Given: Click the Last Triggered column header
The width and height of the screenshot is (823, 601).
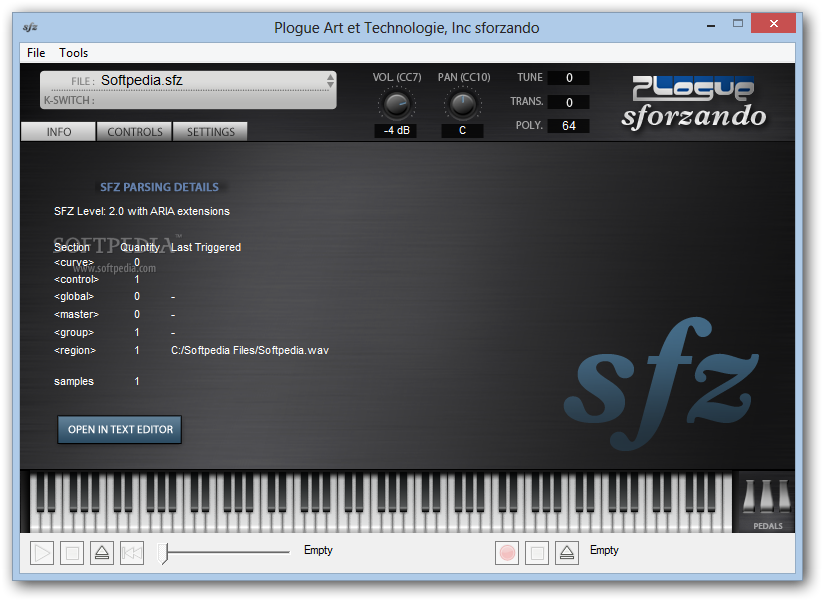Looking at the screenshot, I should [x=206, y=247].
